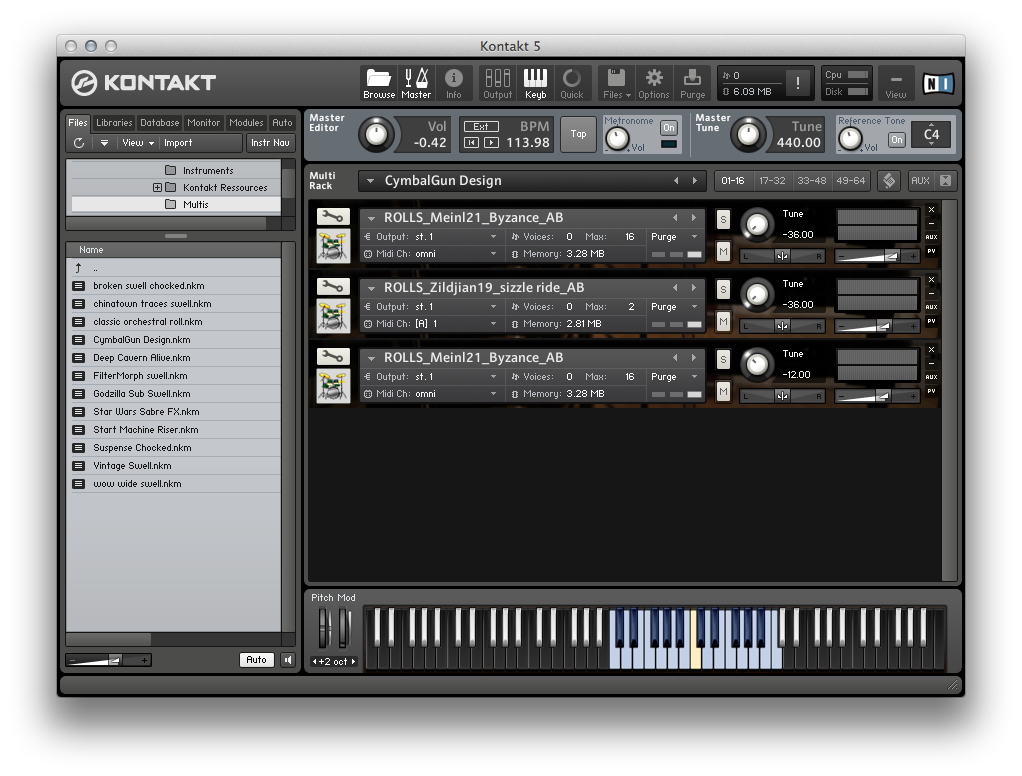Switch to the Modules tab
The image size is (1022, 776).
click(246, 122)
